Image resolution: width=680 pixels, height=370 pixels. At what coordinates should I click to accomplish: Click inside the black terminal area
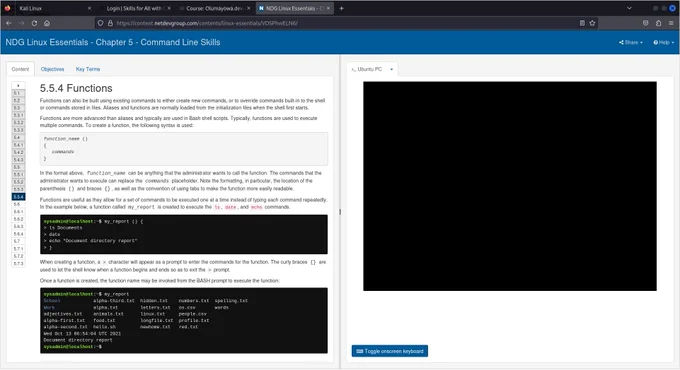pos(510,186)
